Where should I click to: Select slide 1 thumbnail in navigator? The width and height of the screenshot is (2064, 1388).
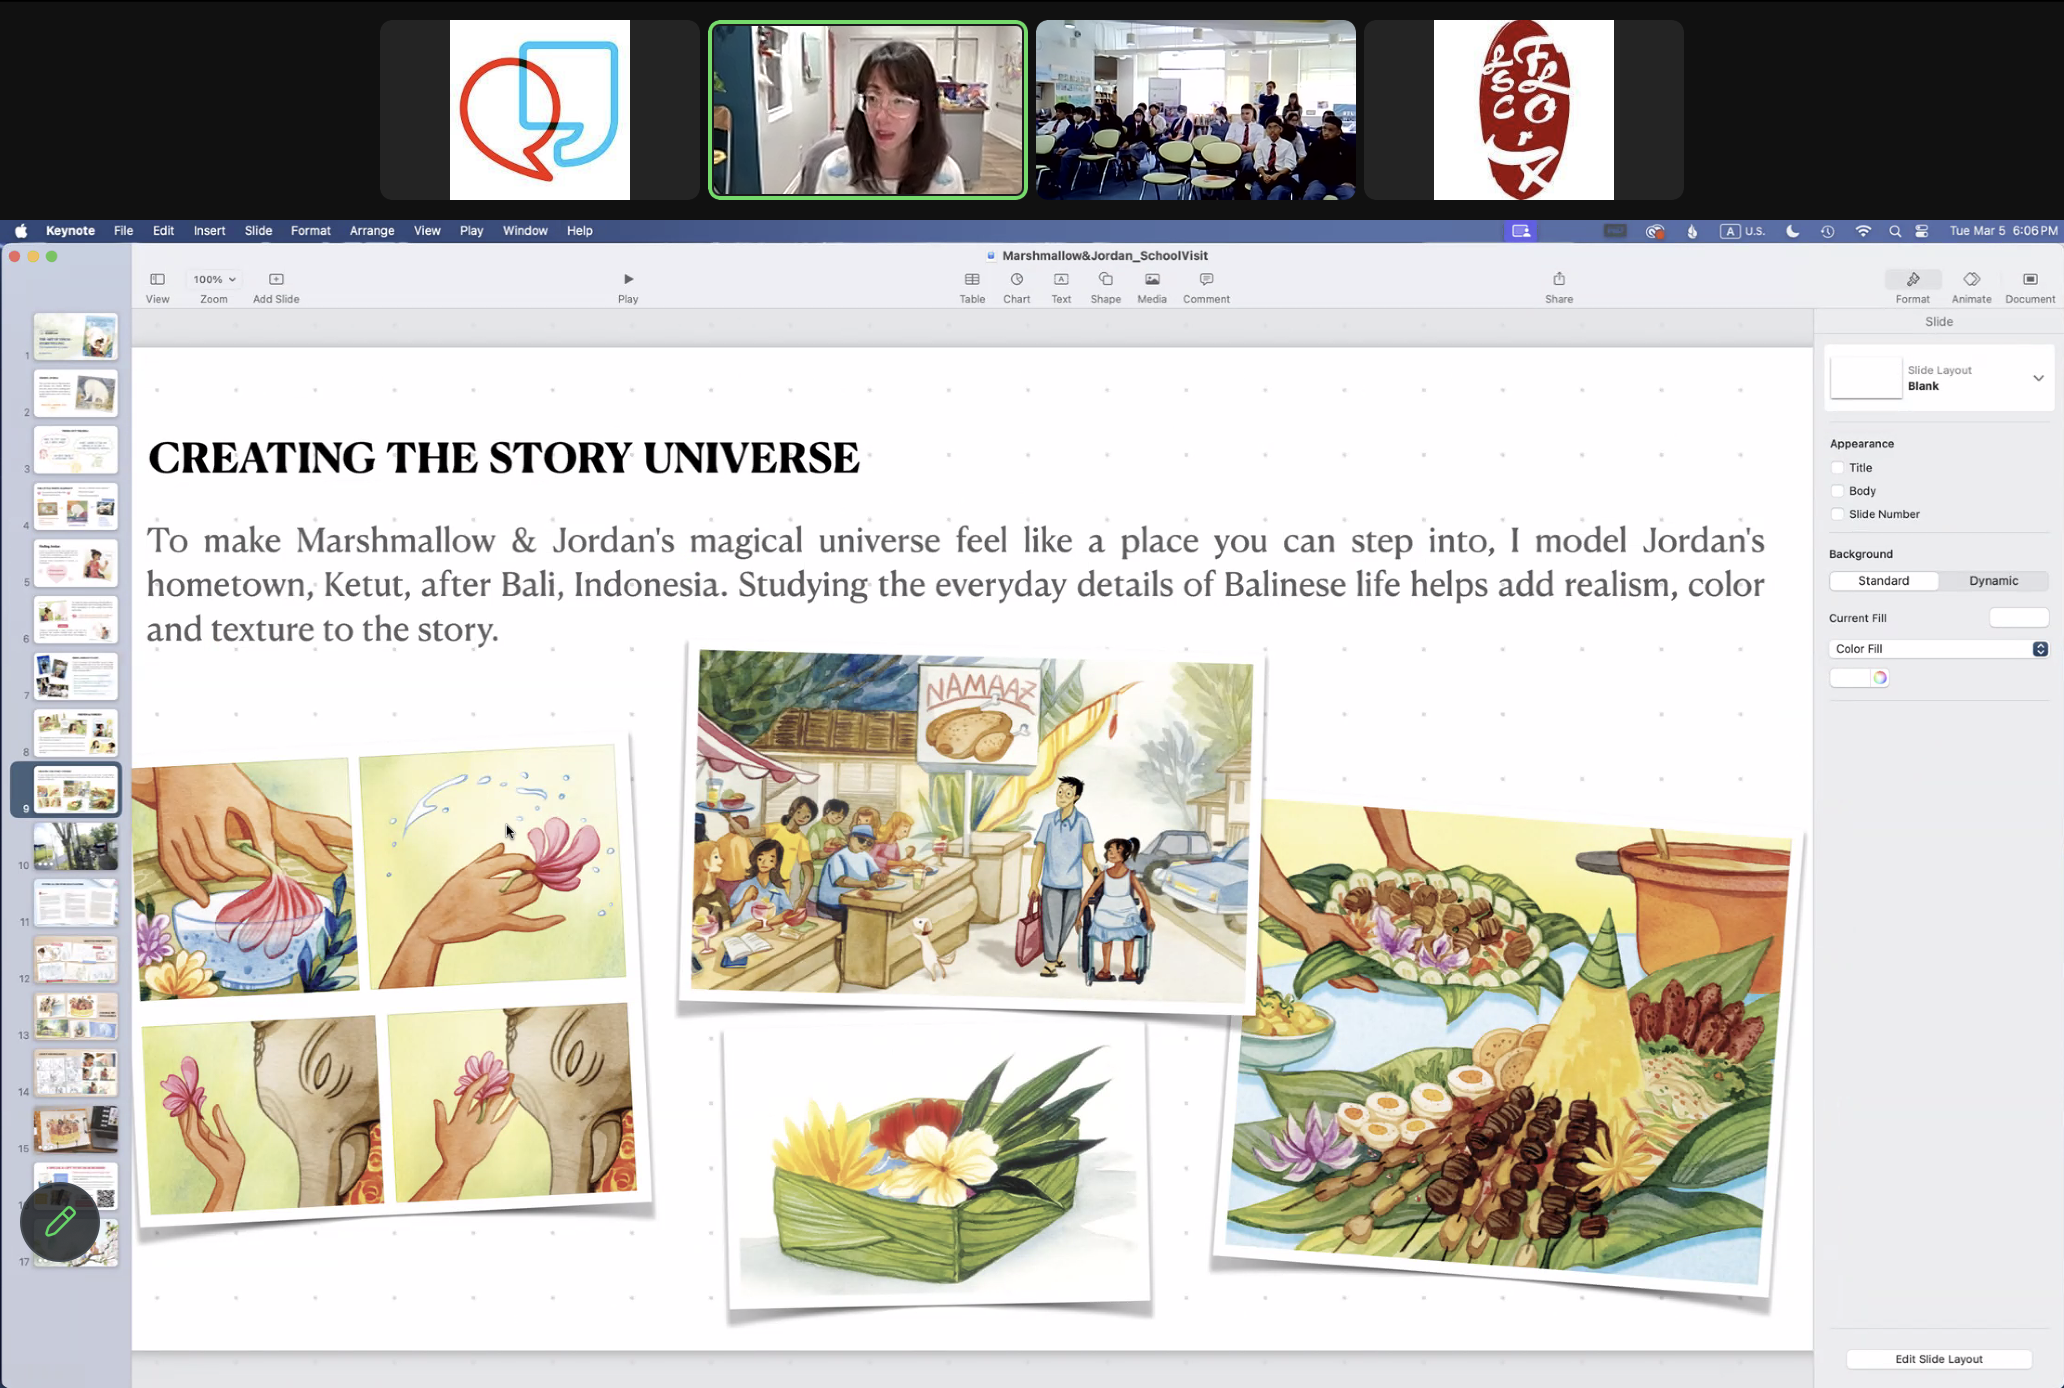75,337
